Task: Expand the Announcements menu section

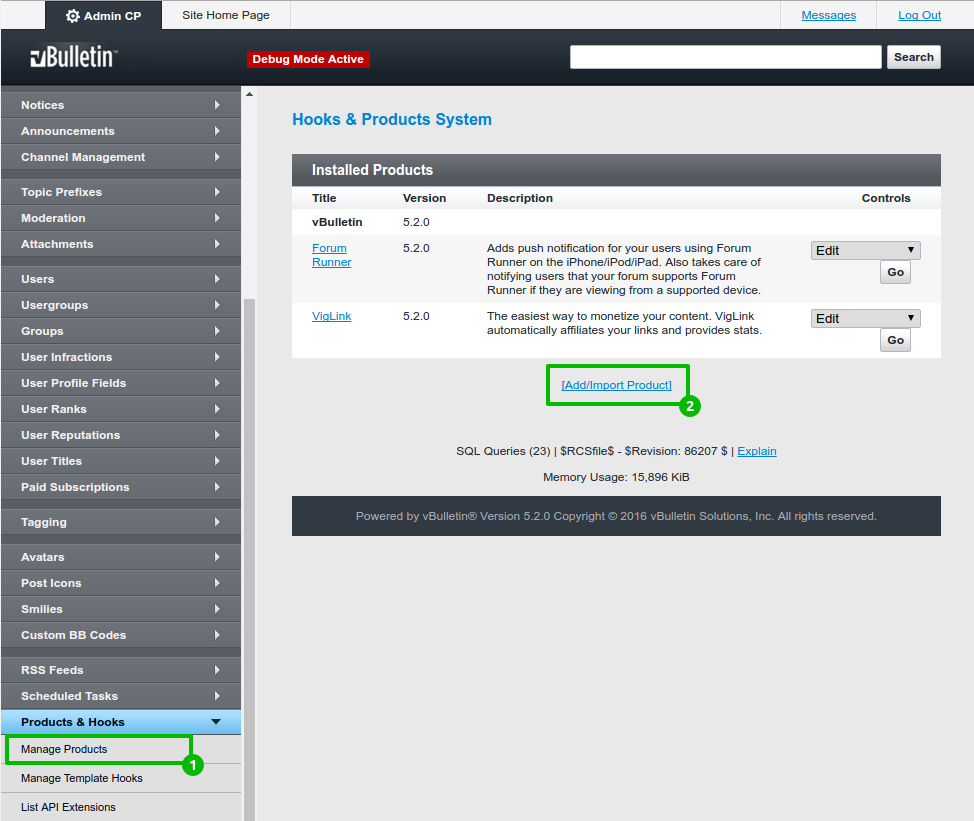Action: coord(121,131)
